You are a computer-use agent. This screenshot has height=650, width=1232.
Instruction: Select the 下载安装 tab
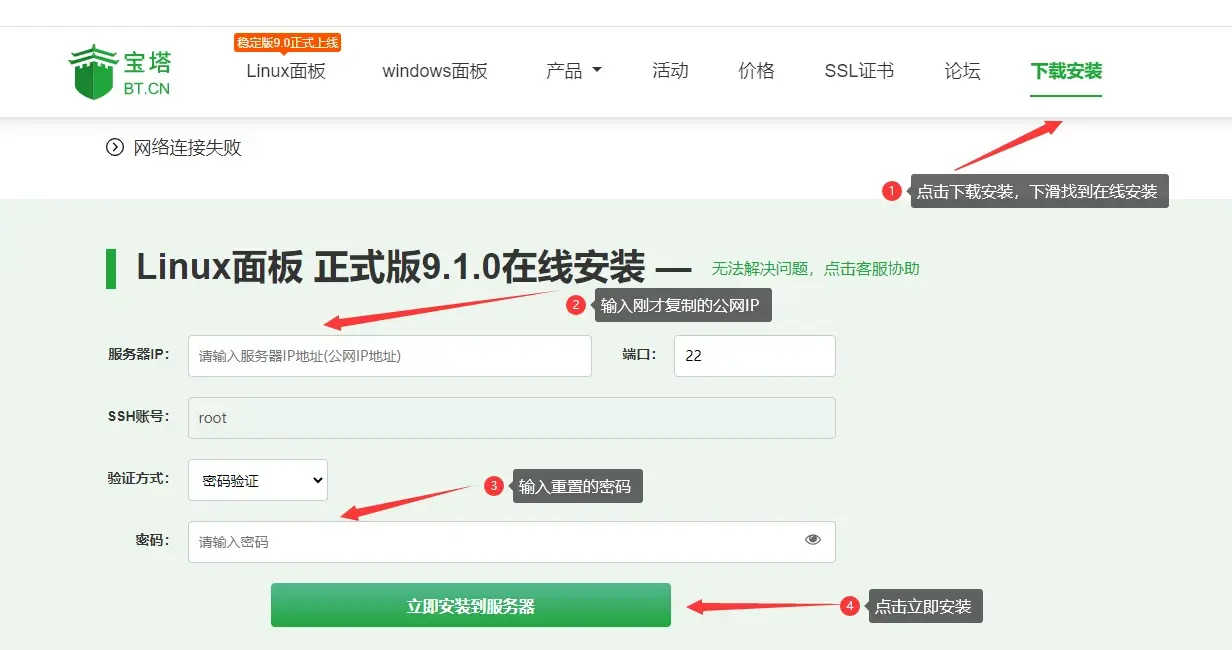click(1066, 71)
